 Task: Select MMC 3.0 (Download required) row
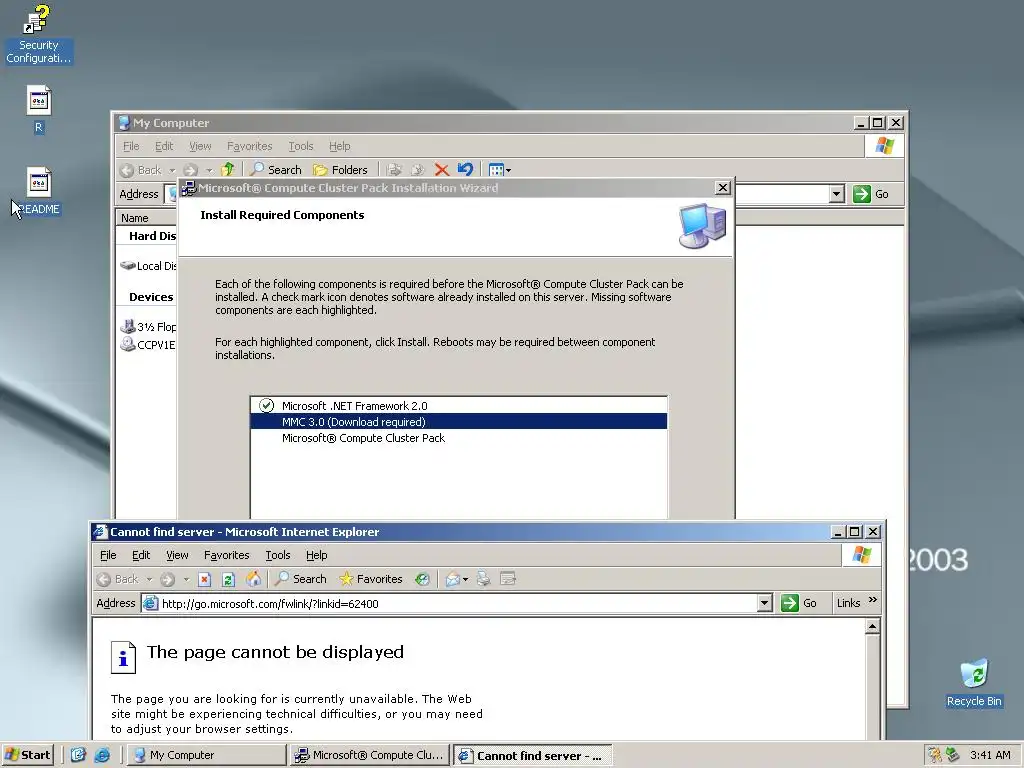458,422
